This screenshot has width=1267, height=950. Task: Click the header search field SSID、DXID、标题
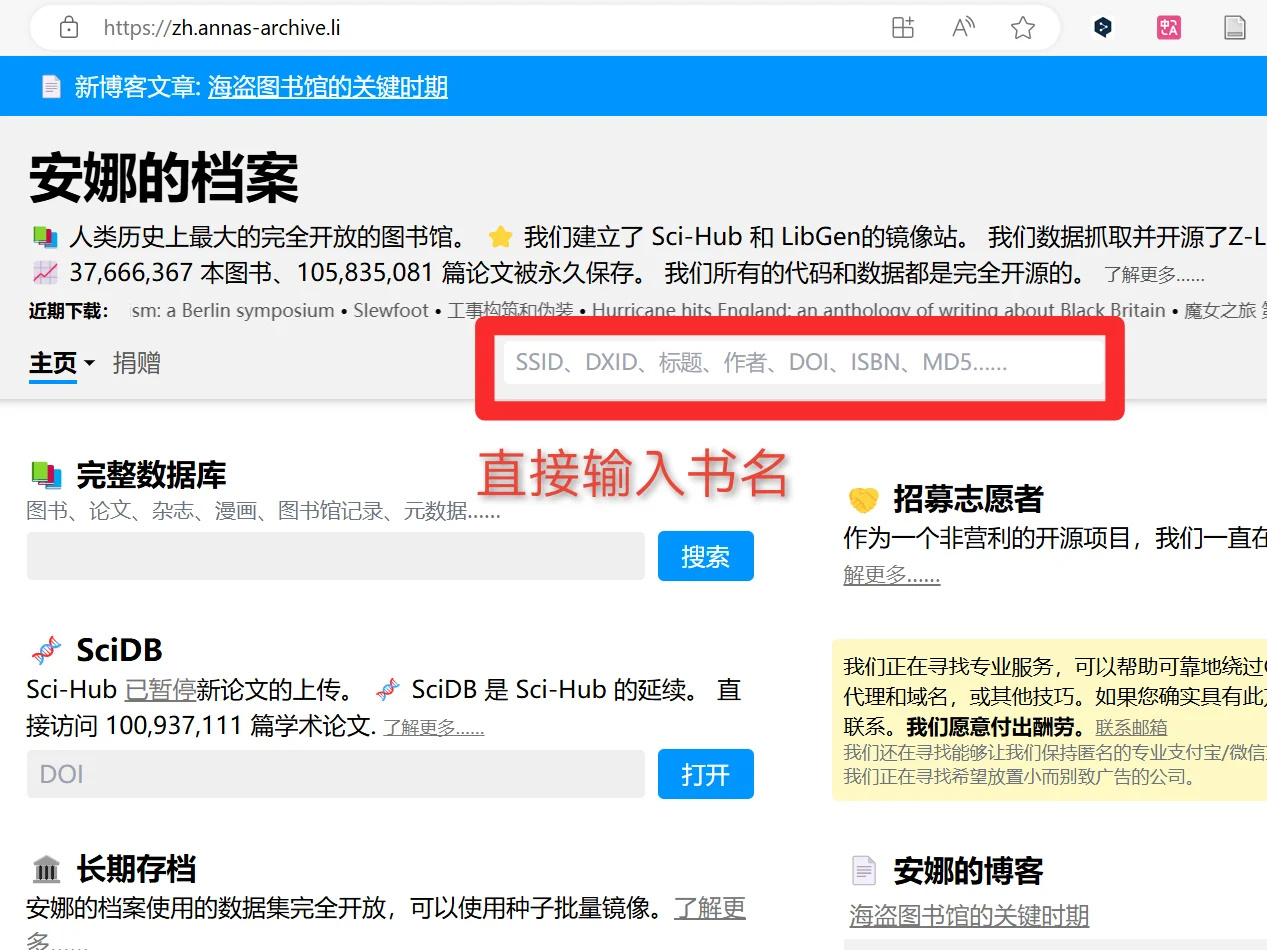click(804, 362)
